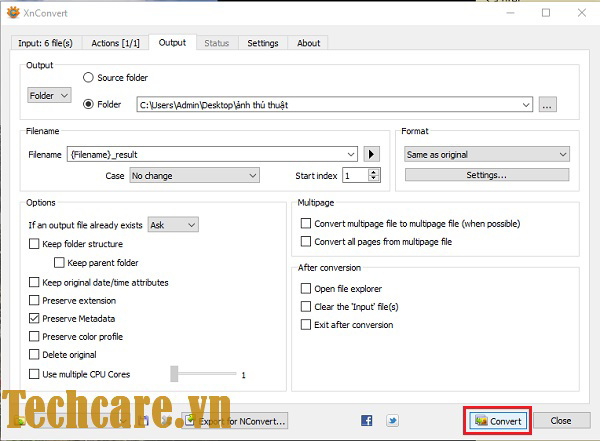The height and width of the screenshot is (441, 600).
Task: Decrease the Start index stepper
Action: [374, 179]
